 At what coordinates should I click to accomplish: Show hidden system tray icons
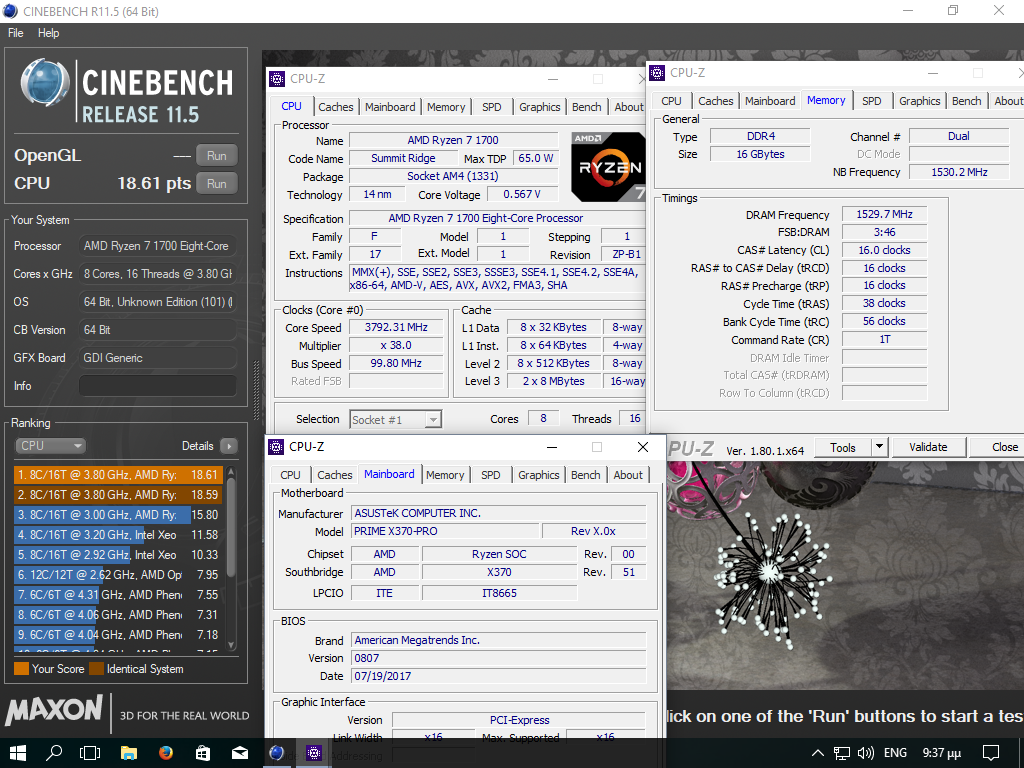tap(817, 753)
